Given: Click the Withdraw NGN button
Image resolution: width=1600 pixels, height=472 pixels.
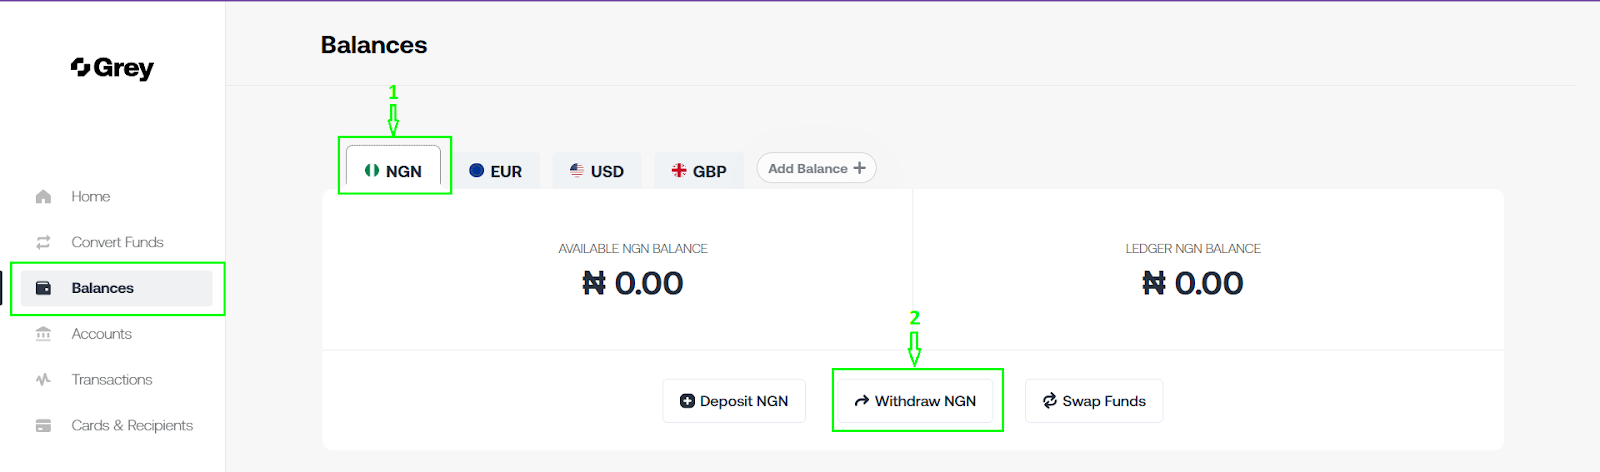Looking at the screenshot, I should pos(916,401).
